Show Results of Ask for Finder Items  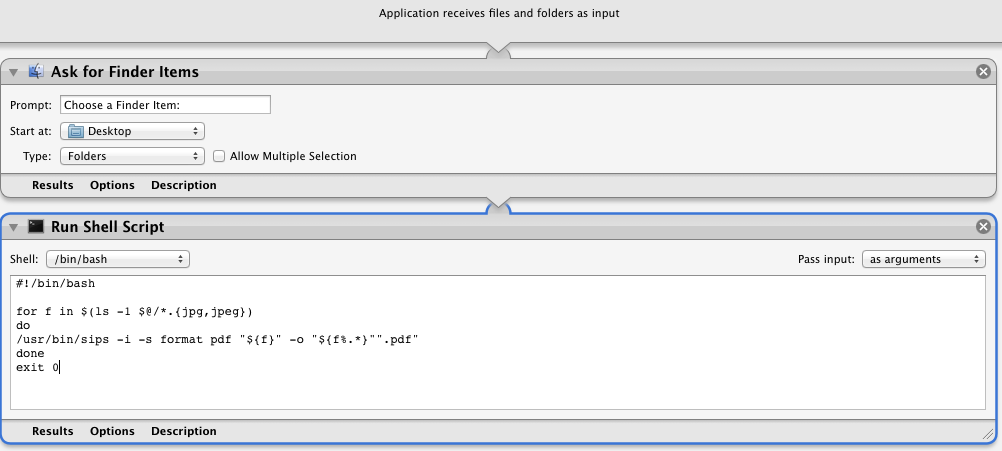coord(53,185)
